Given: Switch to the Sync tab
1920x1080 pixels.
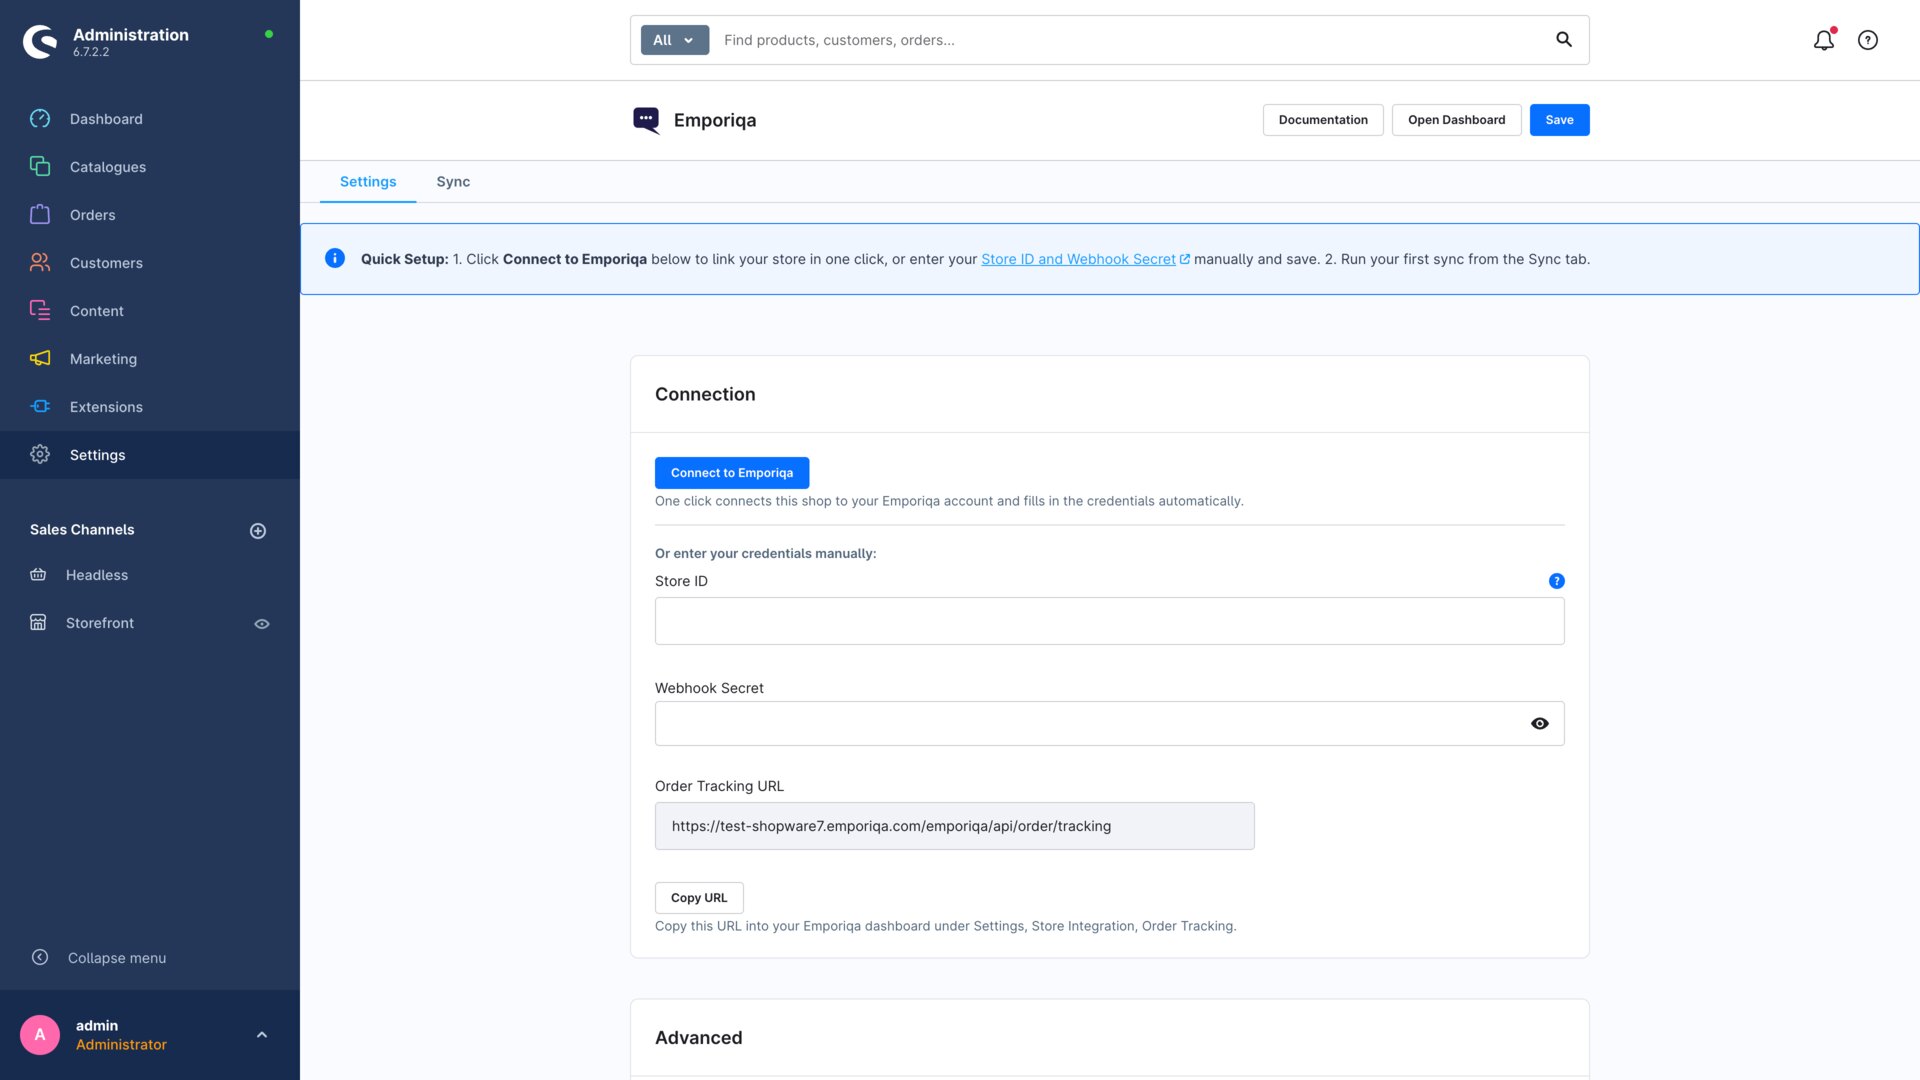Looking at the screenshot, I should click(453, 182).
